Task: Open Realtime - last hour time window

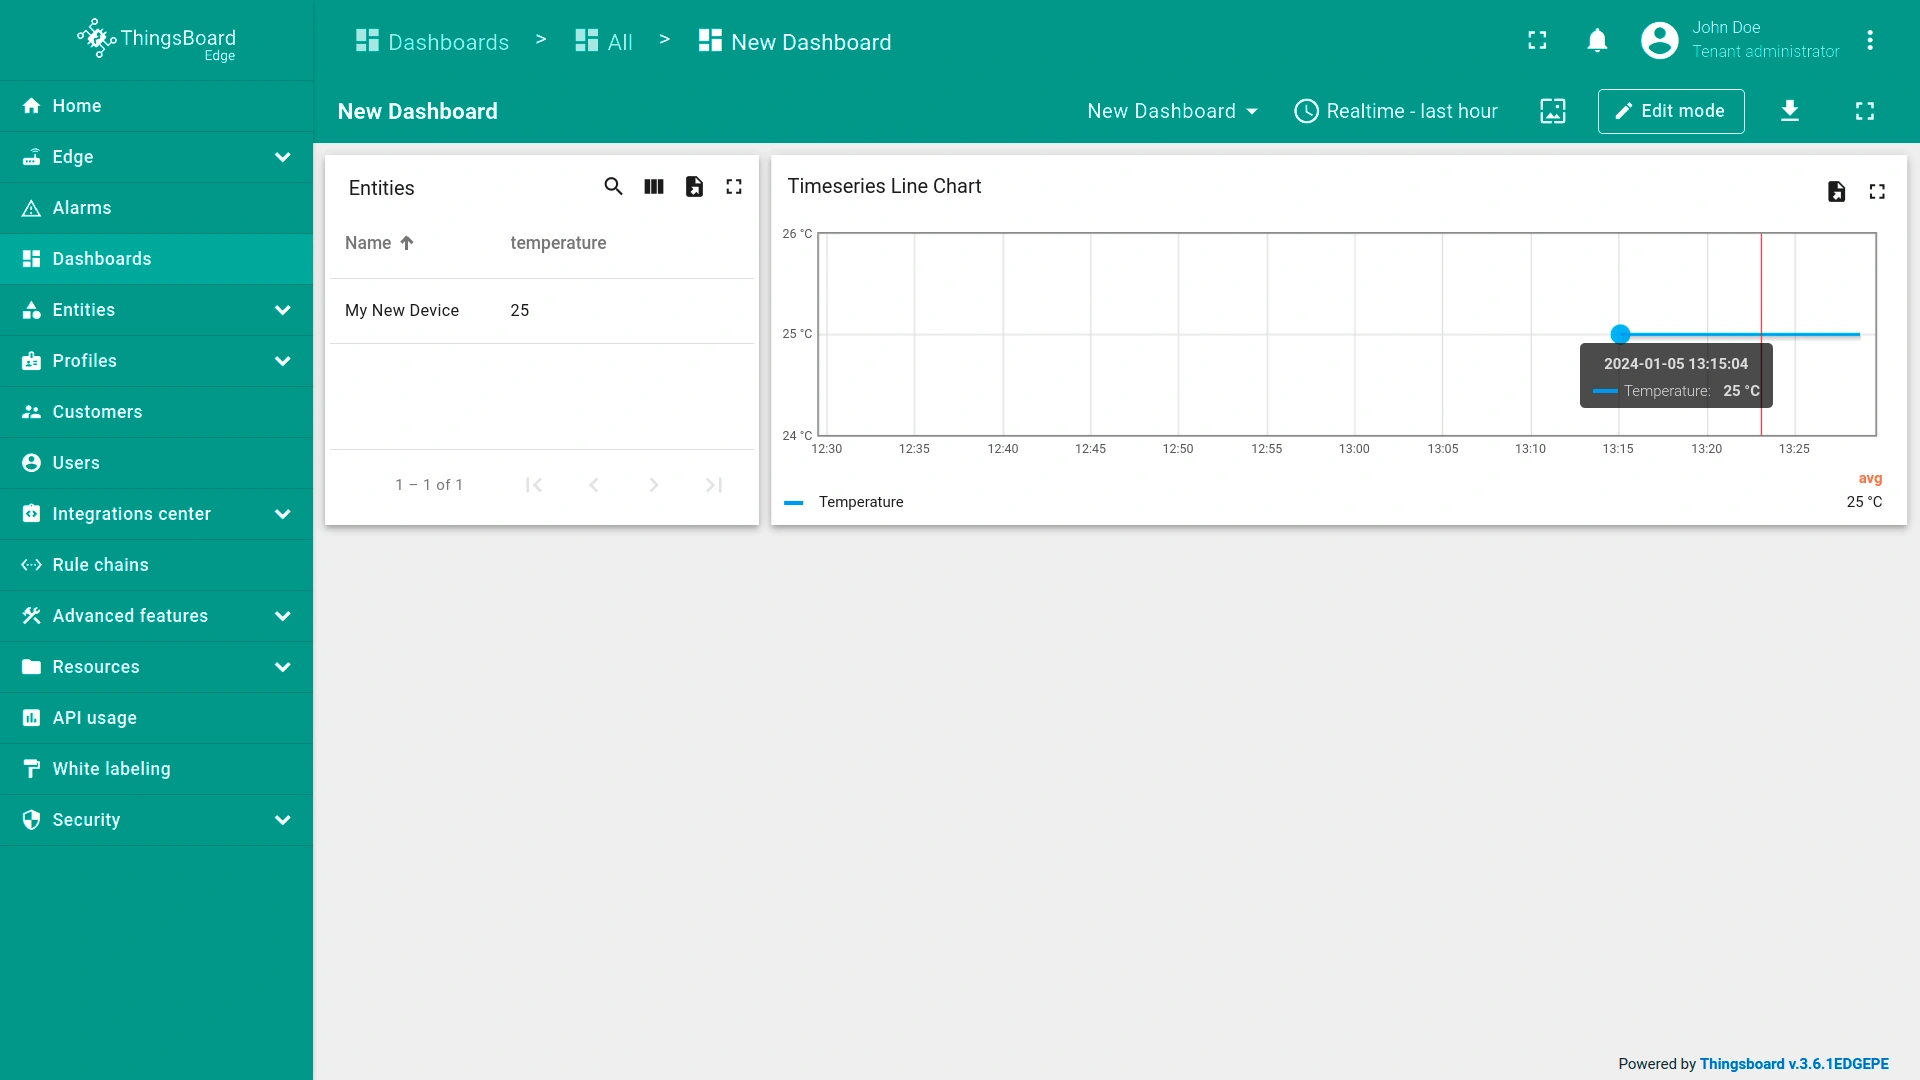Action: [1396, 111]
